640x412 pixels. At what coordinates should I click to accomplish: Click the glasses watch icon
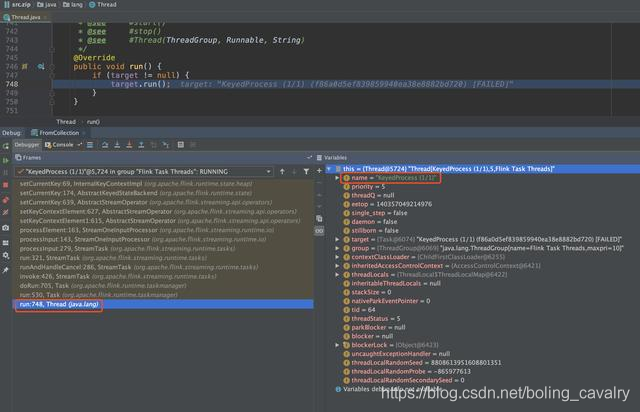pos(319,231)
